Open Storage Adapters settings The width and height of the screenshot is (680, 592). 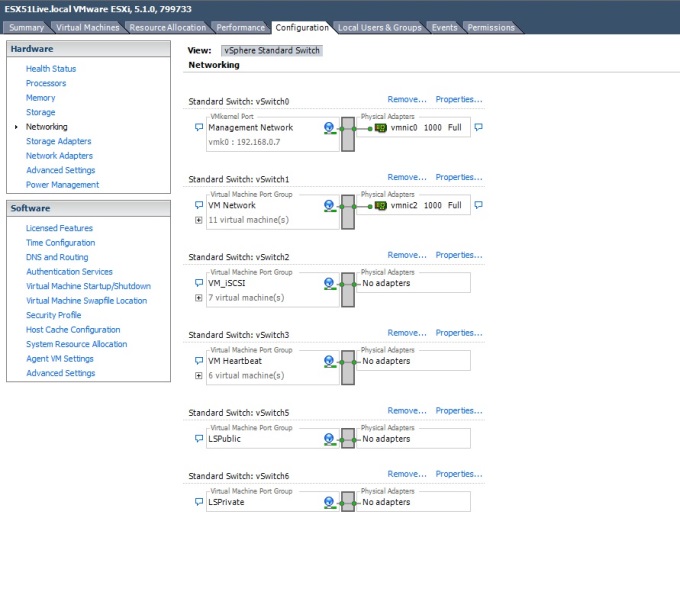click(59, 141)
